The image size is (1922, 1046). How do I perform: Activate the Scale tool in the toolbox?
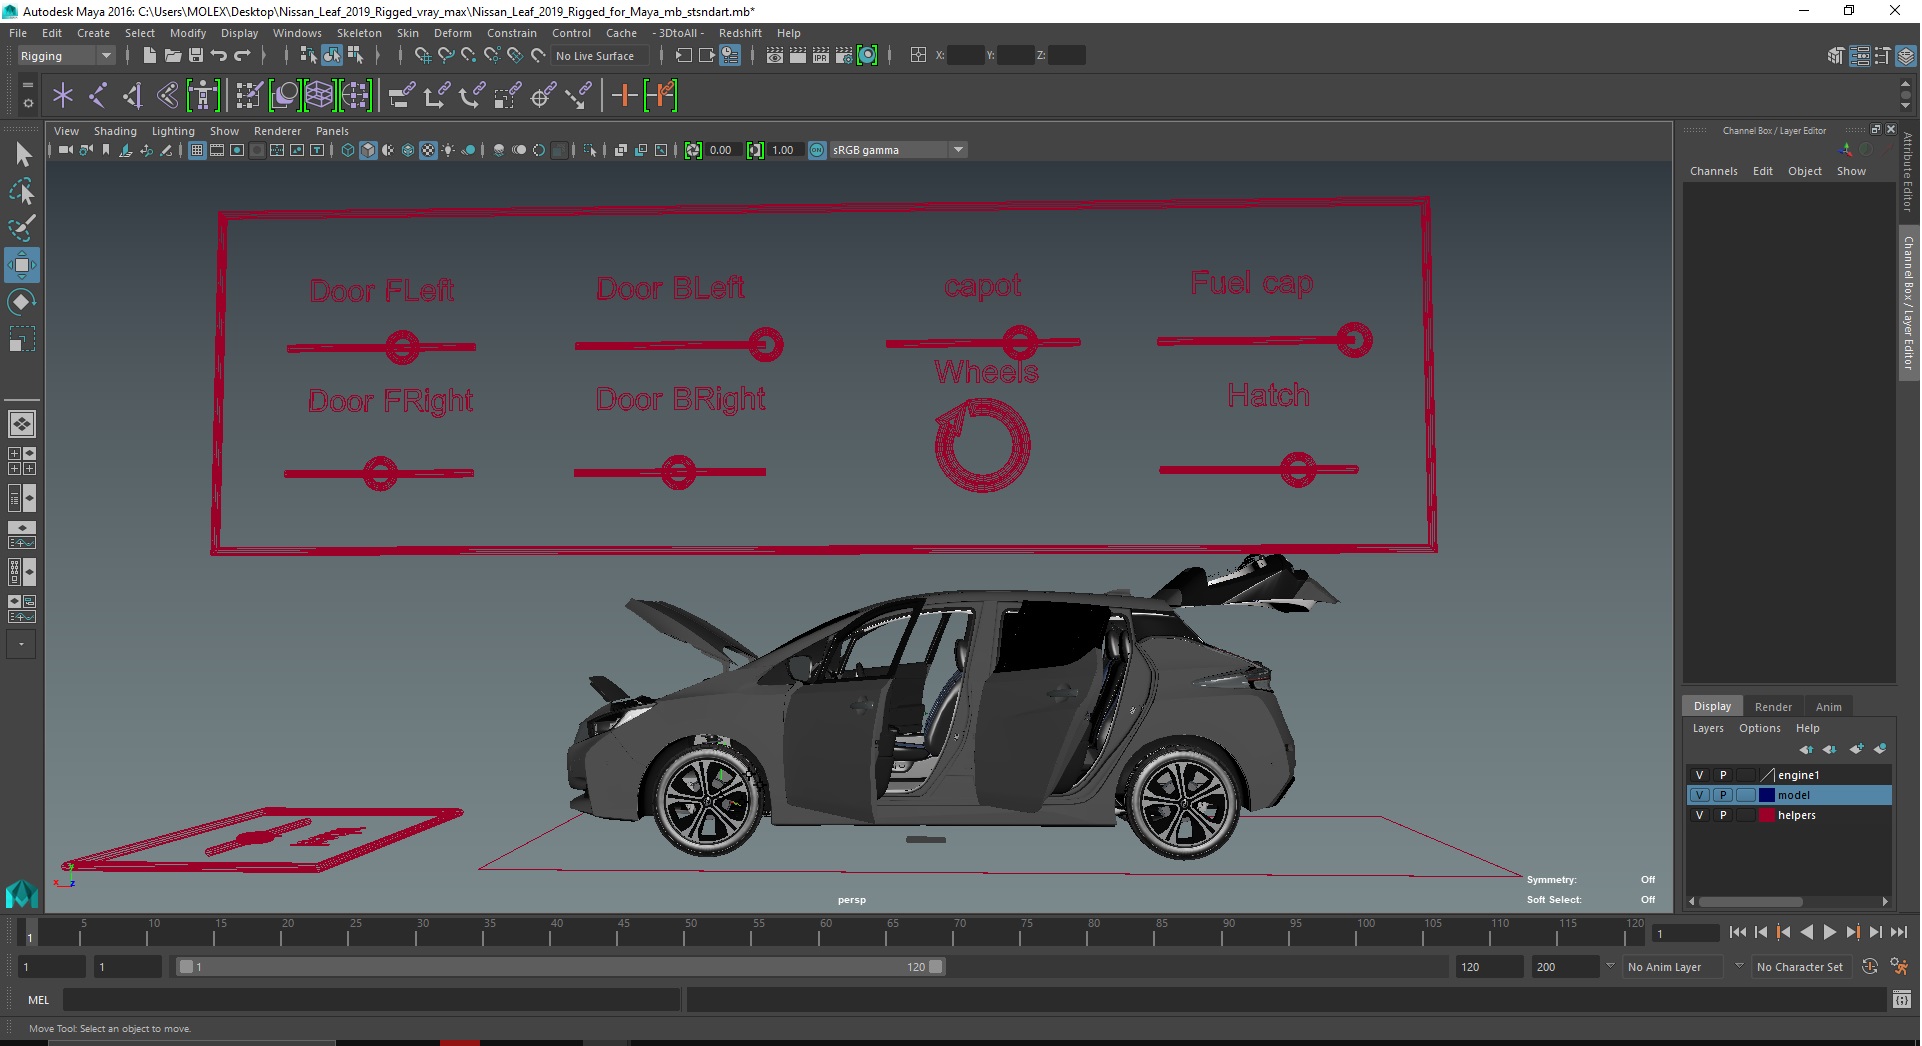(22, 339)
